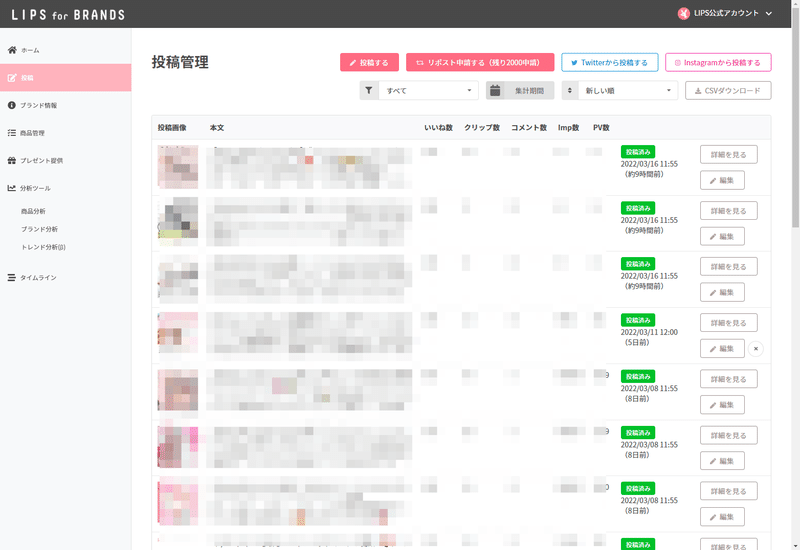This screenshot has height=550, width=800.
Task: Select 投稿 in the sidebar
Action: pos(65,78)
